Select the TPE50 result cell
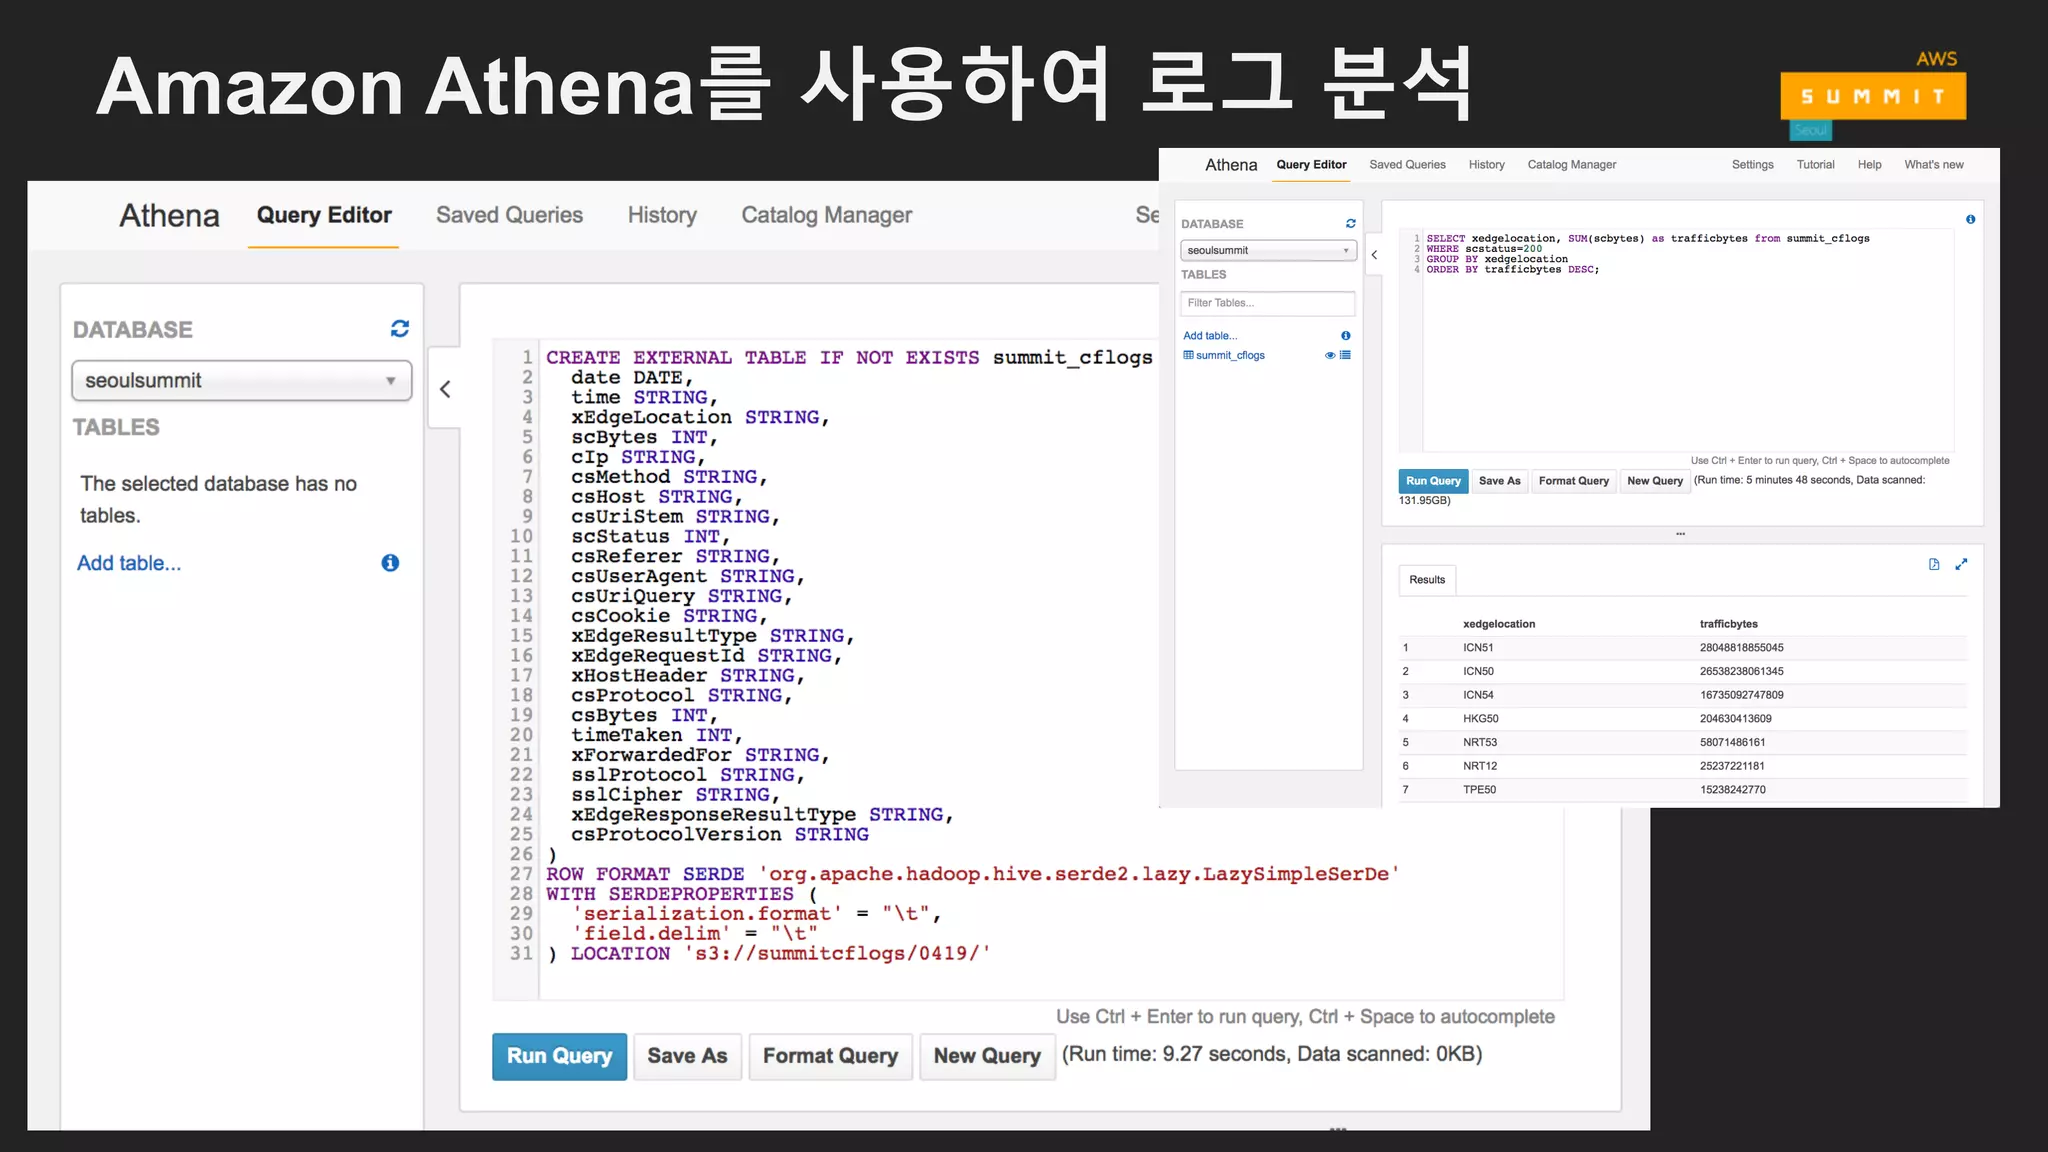Screen dimensions: 2048x1152 click(x=1479, y=790)
